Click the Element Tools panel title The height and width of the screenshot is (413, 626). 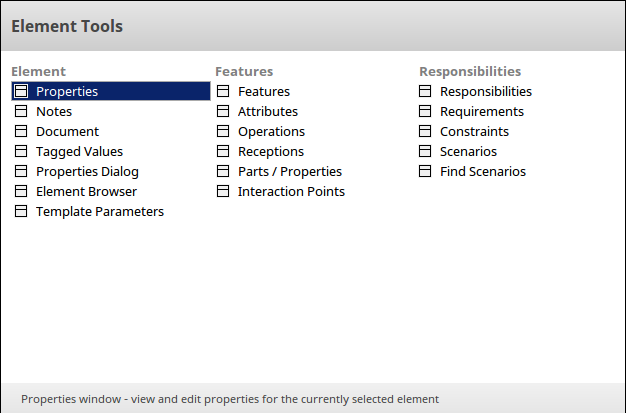coord(67,26)
